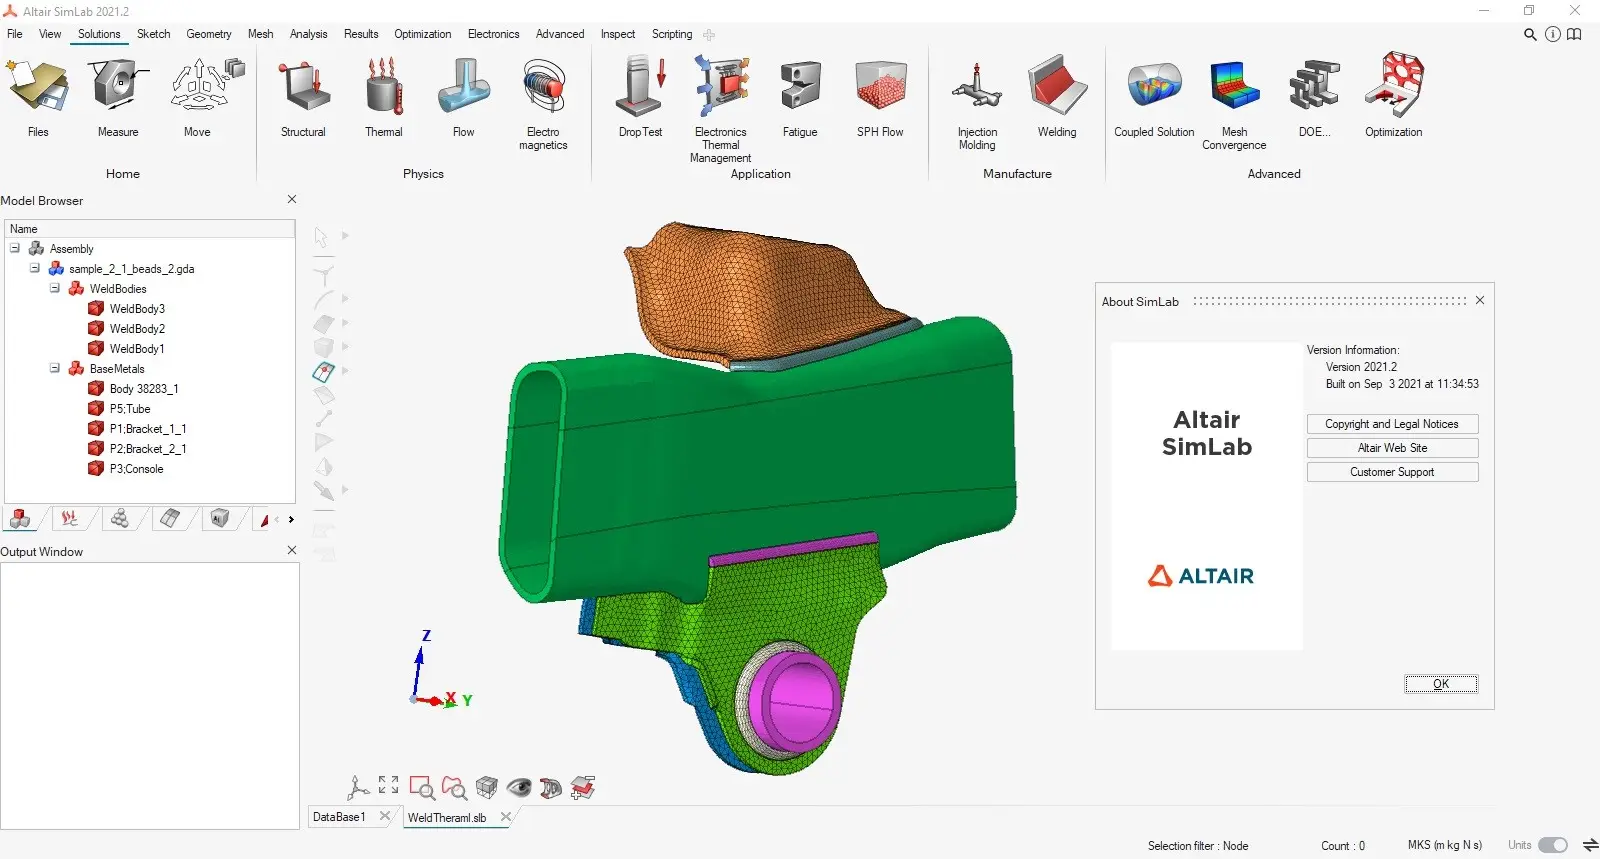Launch the Drop Test application

point(640,87)
